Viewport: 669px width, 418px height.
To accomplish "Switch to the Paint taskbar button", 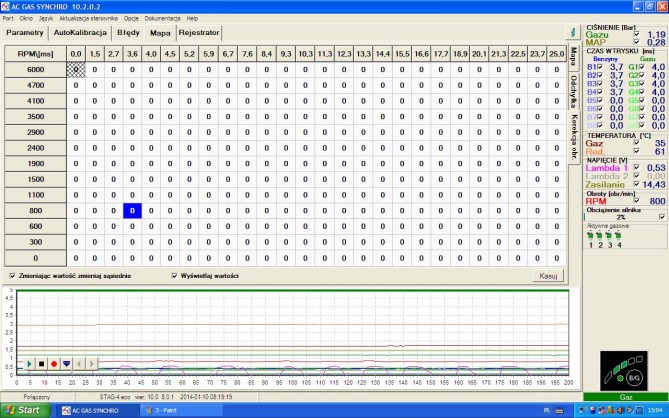I will coord(182,410).
